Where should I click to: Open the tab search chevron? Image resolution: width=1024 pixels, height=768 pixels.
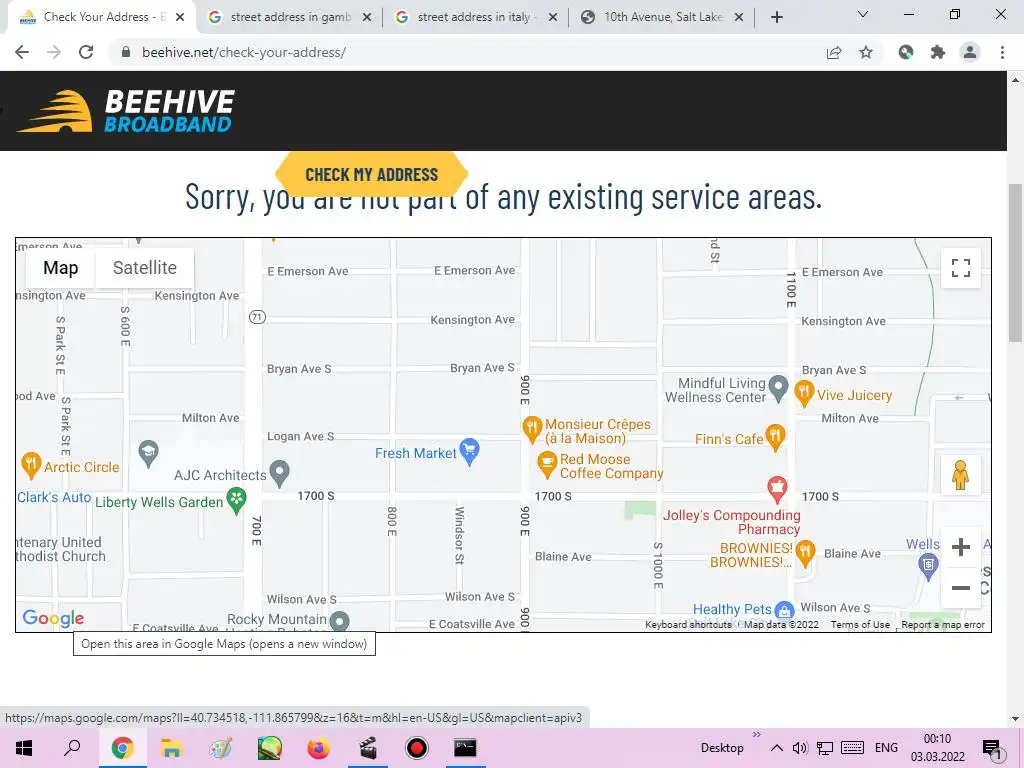pyautogui.click(x=863, y=14)
